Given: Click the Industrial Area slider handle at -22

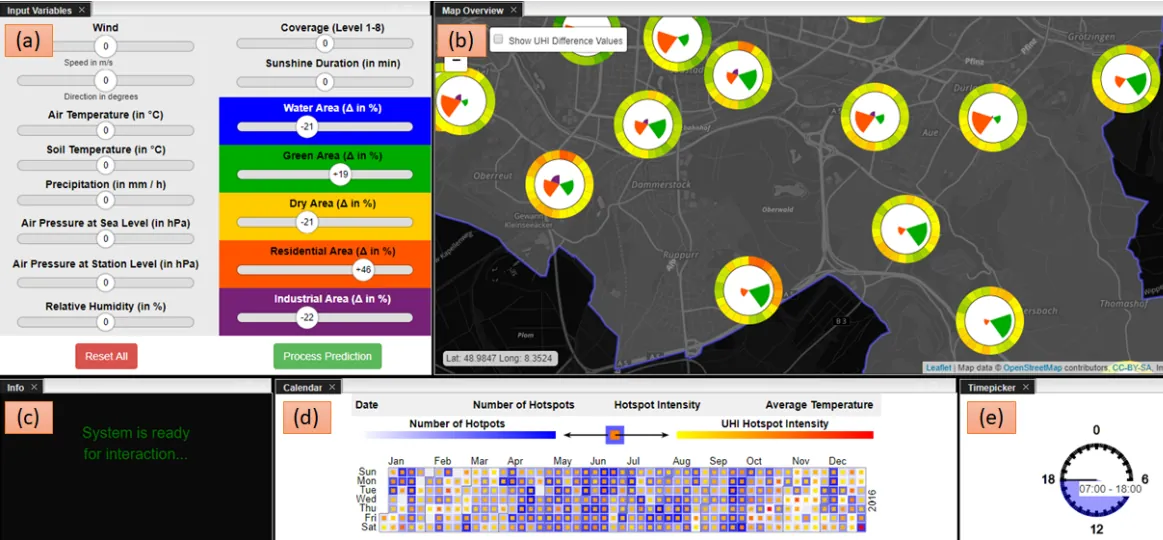Looking at the screenshot, I should [x=305, y=317].
